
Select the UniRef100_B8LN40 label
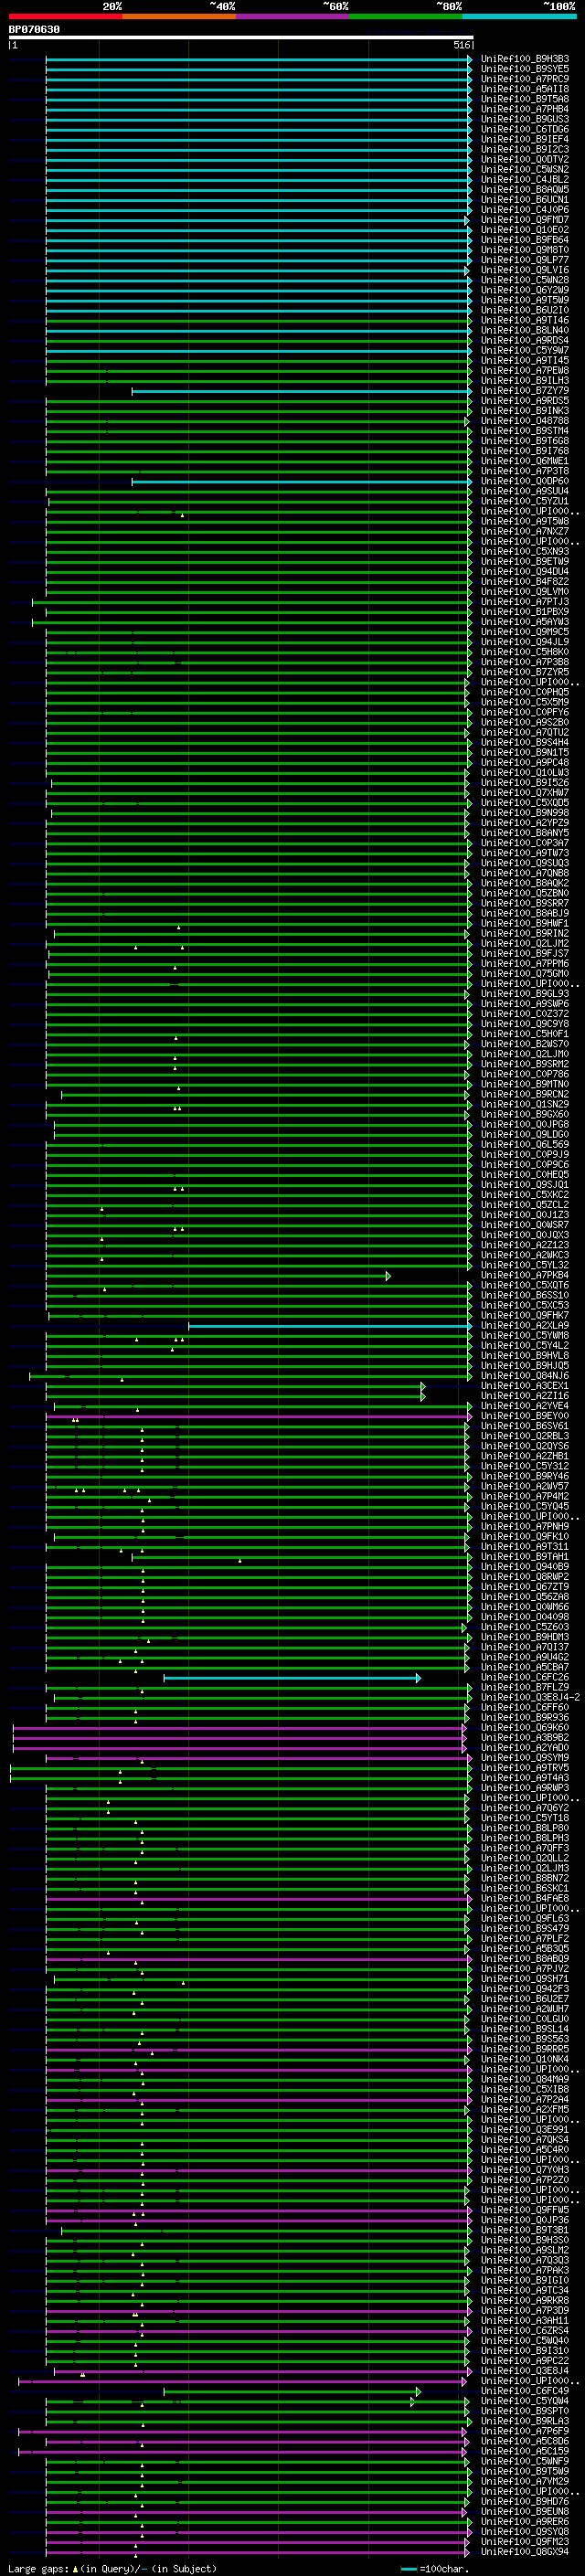[x=524, y=330]
